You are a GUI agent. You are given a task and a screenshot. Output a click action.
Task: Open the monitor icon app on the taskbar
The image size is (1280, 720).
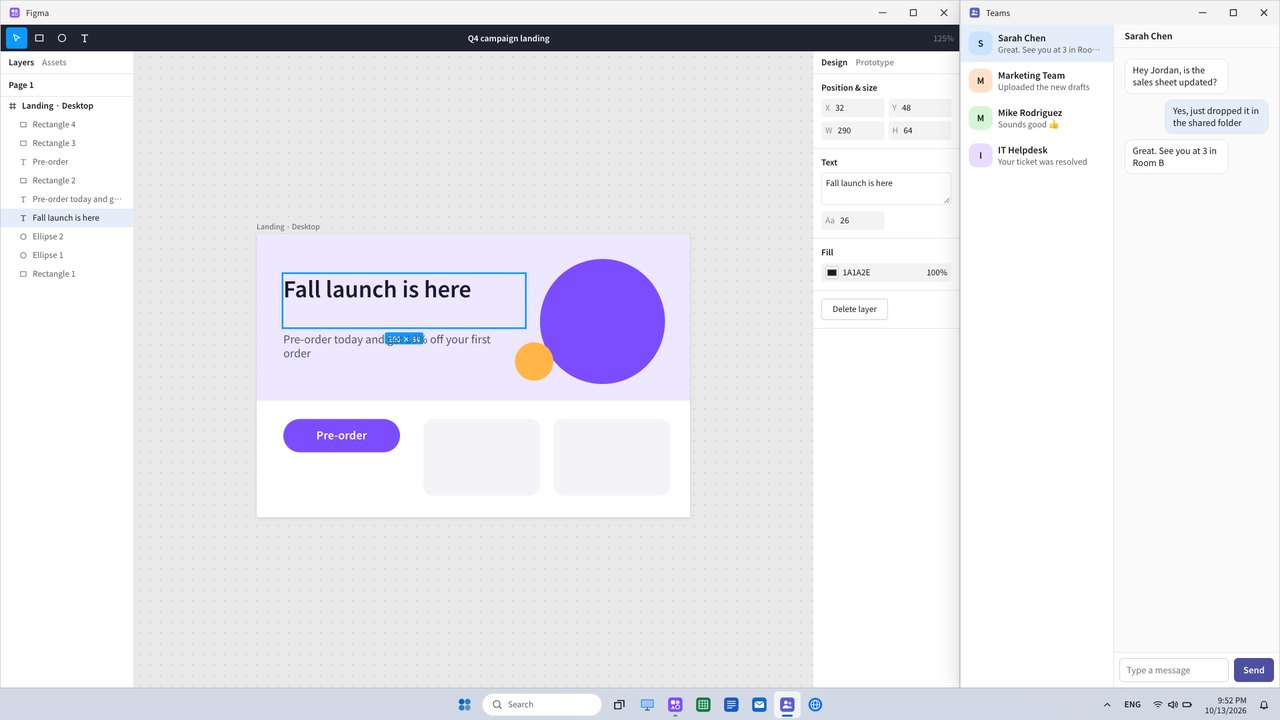point(647,704)
